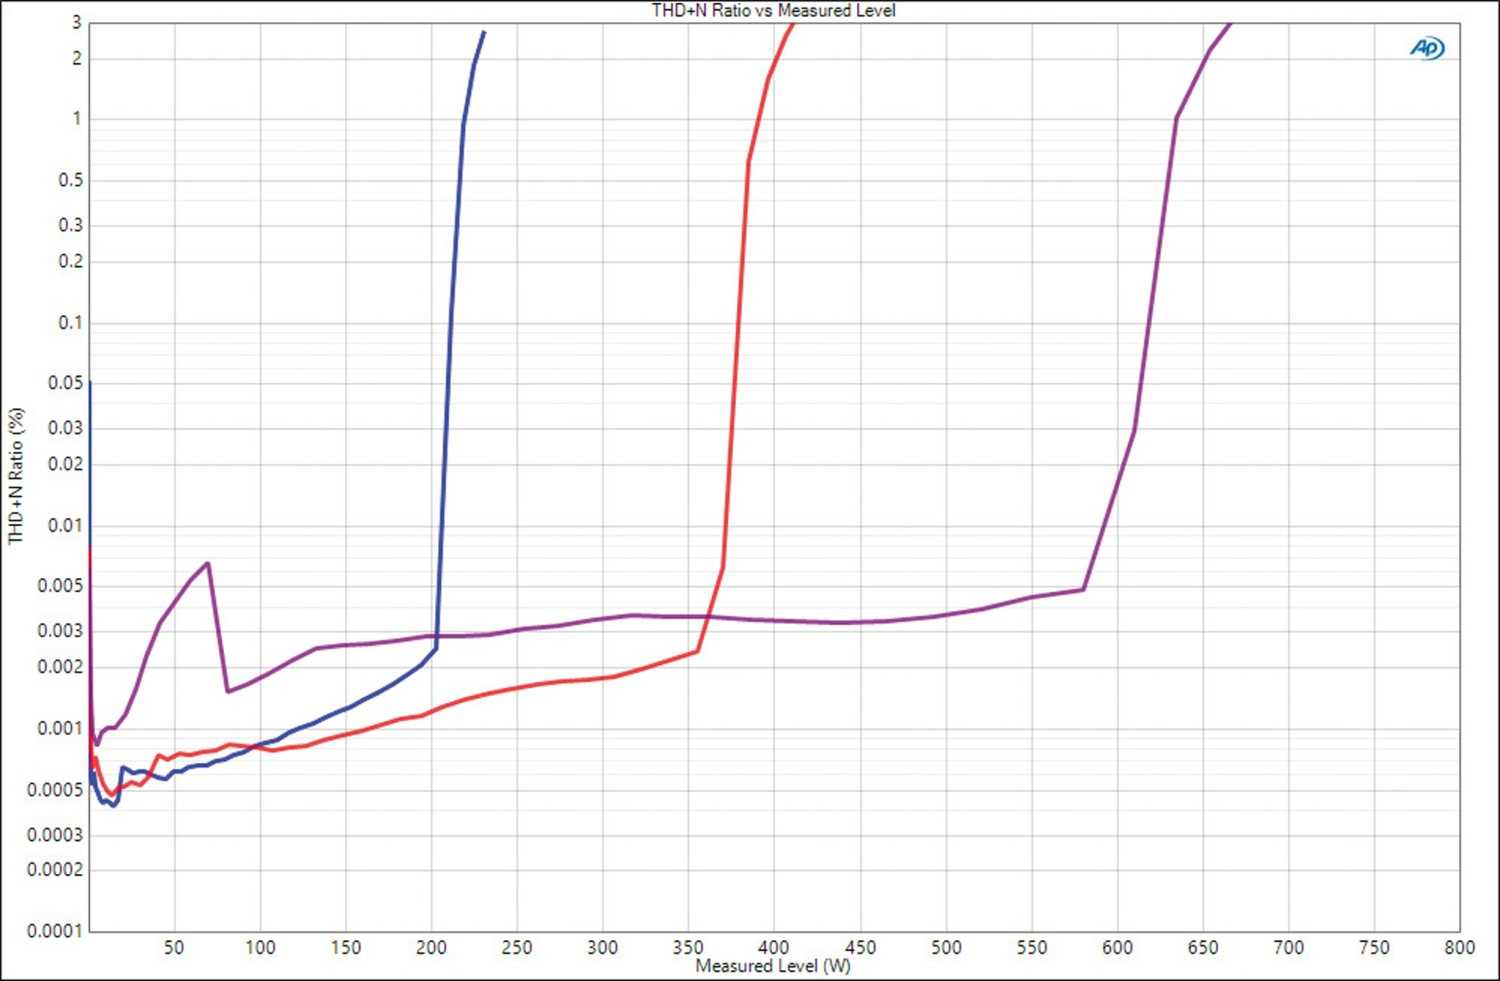Viewport: 1500px width, 981px height.
Task: Click the y-axis value 0.05
Action: [x=66, y=383]
